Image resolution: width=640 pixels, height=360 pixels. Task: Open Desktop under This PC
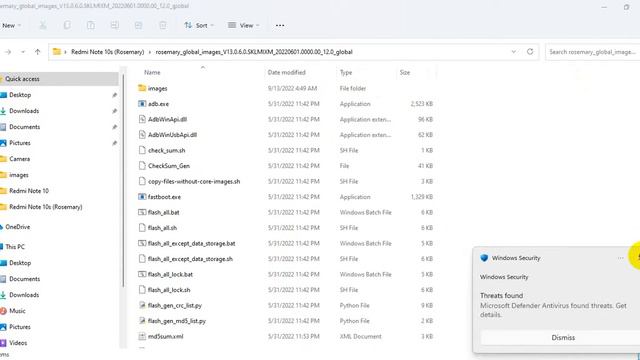click(x=20, y=263)
